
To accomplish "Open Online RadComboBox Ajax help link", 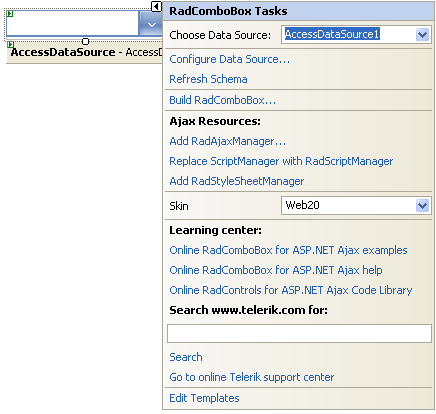I will click(x=276, y=270).
